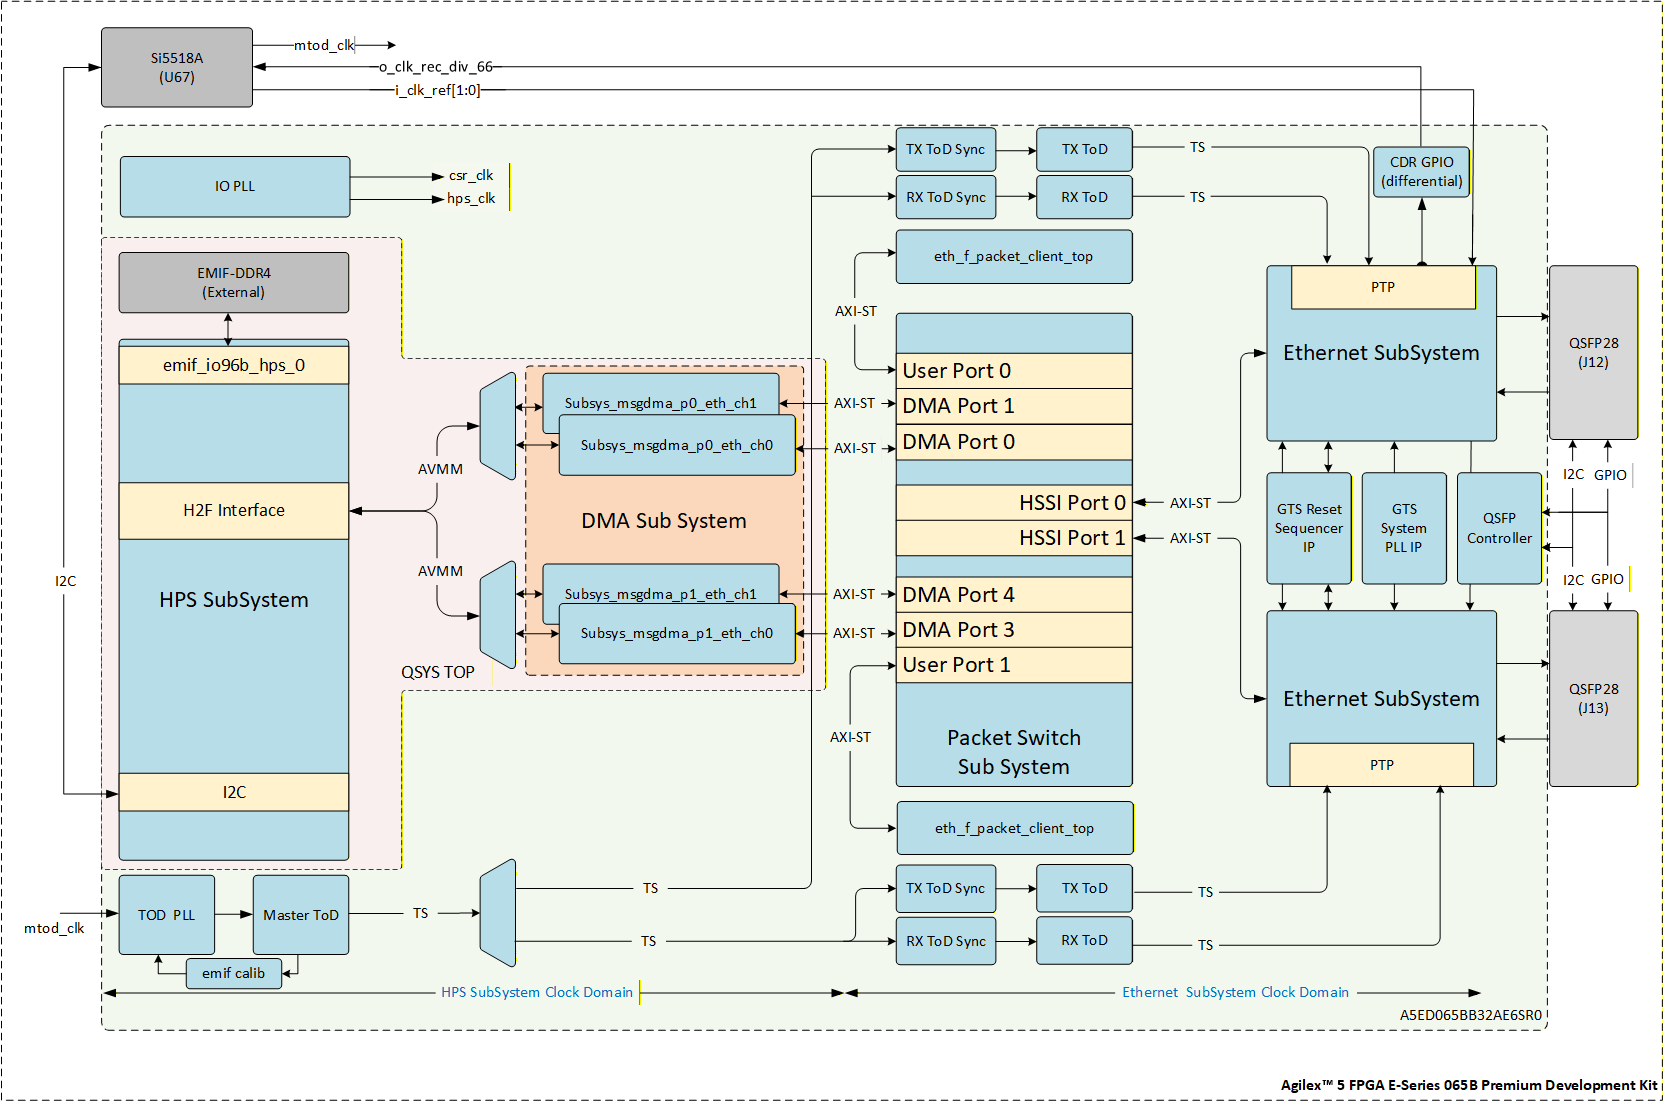Image resolution: width=1666 pixels, height=1103 pixels.
Task: Click the GTS System PLL IP block
Action: (x=1404, y=528)
